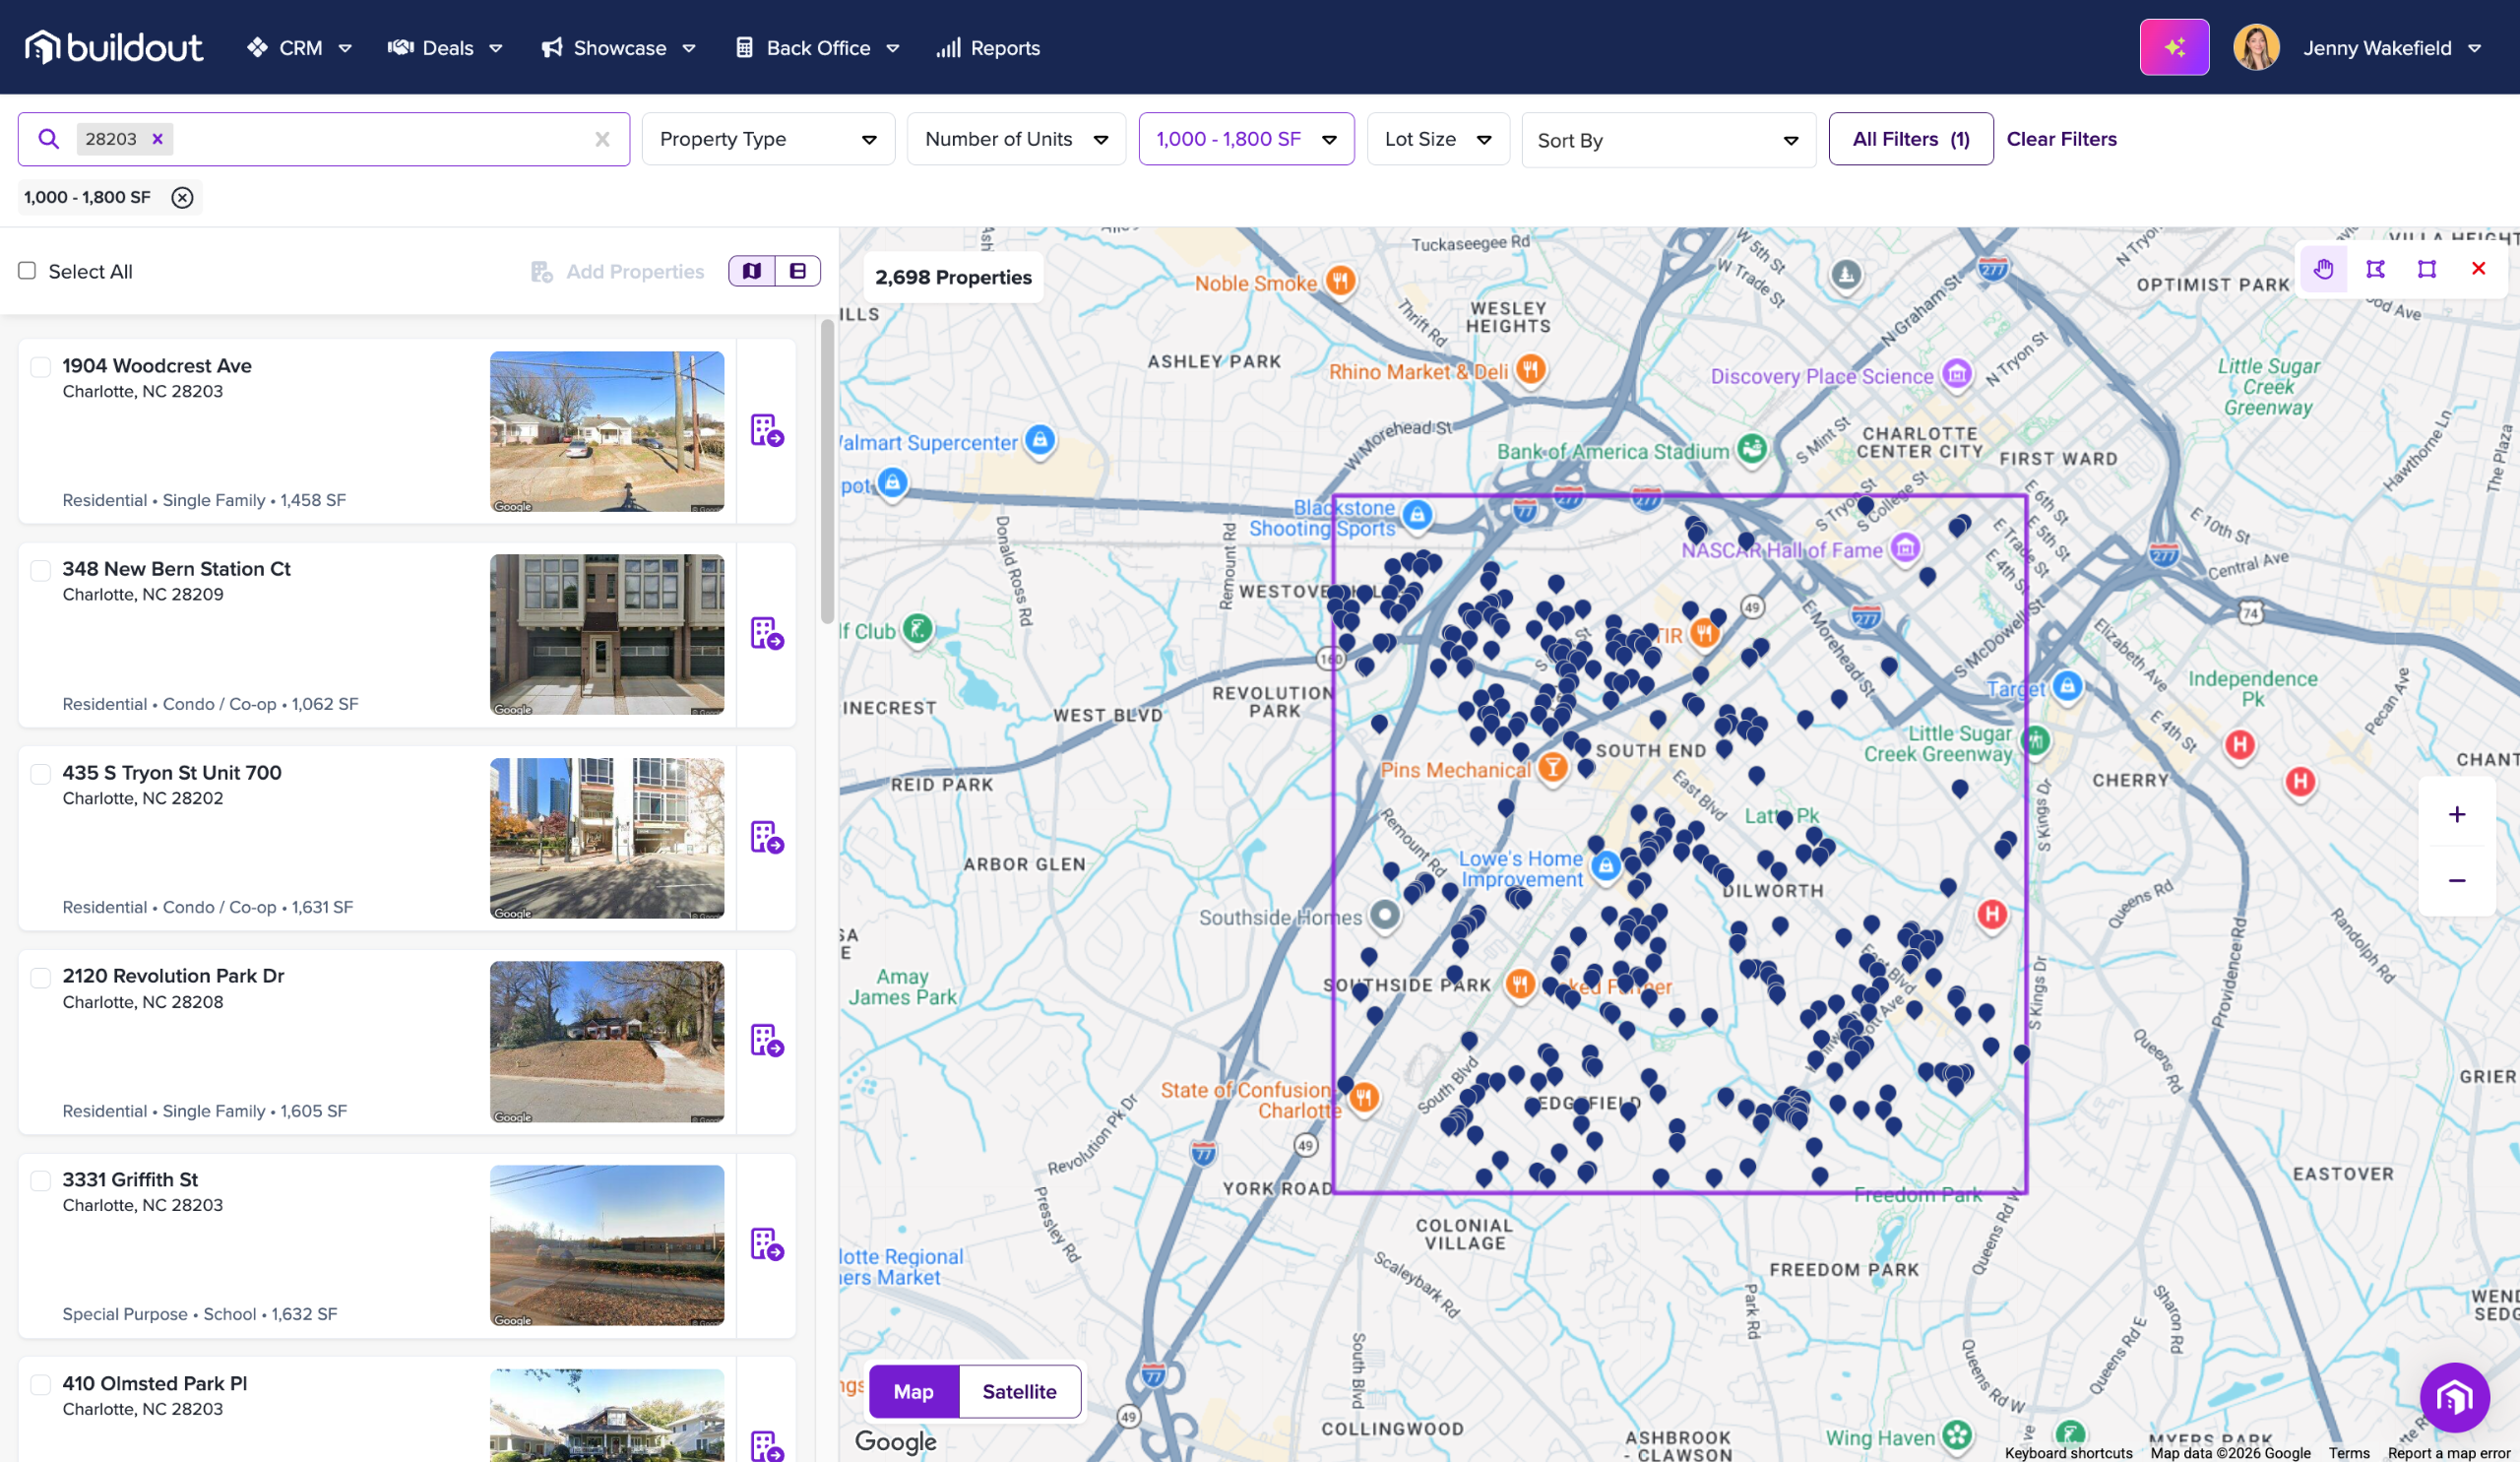Click the Discovery Place Science marker
This screenshot has height=1462, width=2520.
1957,374
